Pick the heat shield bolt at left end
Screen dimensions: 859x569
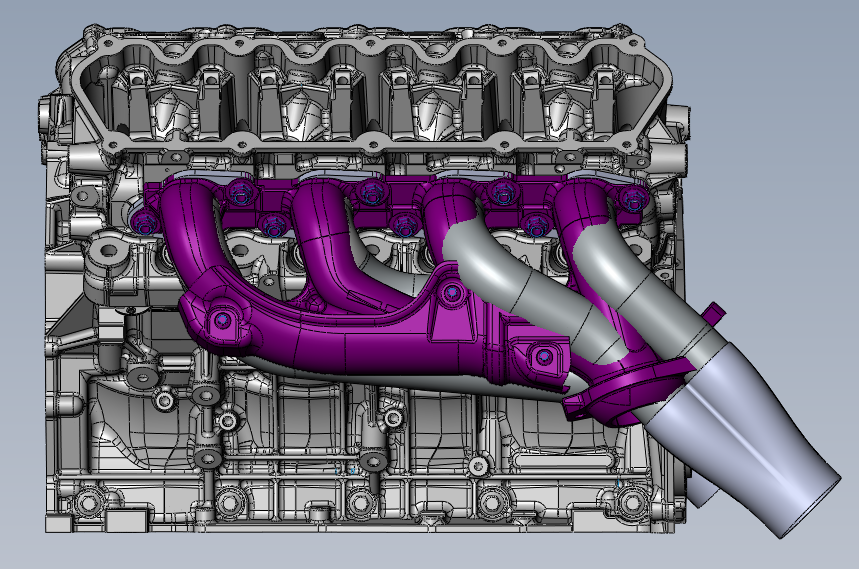click(x=222, y=321)
